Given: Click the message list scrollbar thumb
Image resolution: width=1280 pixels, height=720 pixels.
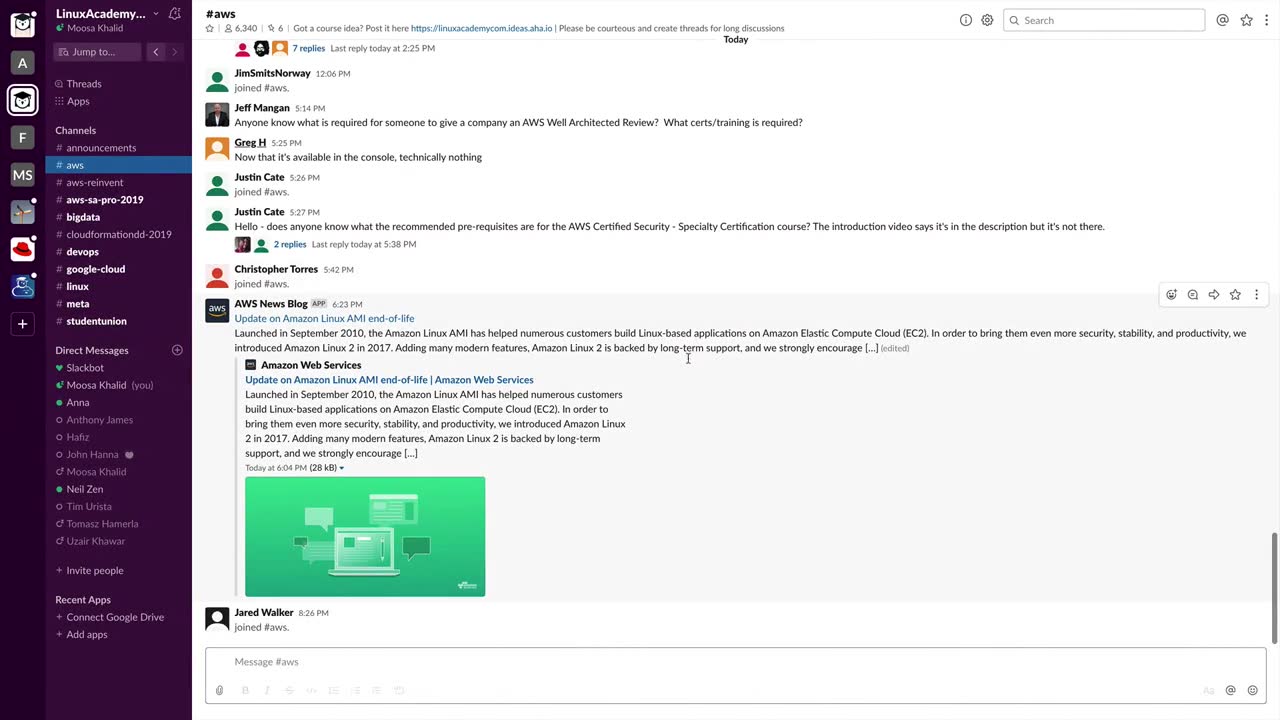Looking at the screenshot, I should pyautogui.click(x=1274, y=589).
